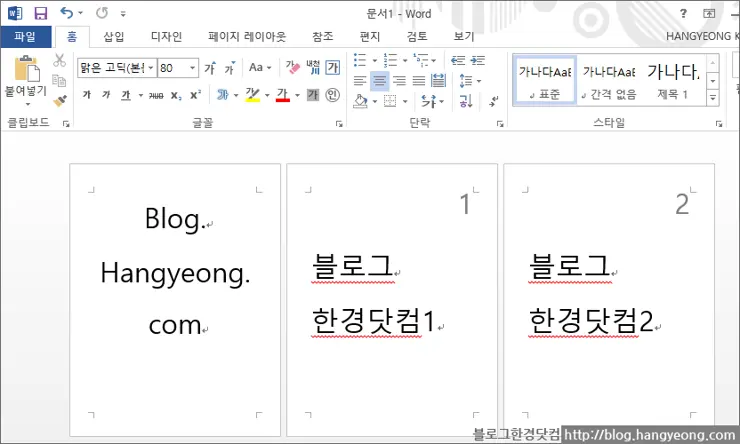Image resolution: width=740 pixels, height=444 pixels.
Task: Align text left
Action: pyautogui.click(x=360, y=81)
